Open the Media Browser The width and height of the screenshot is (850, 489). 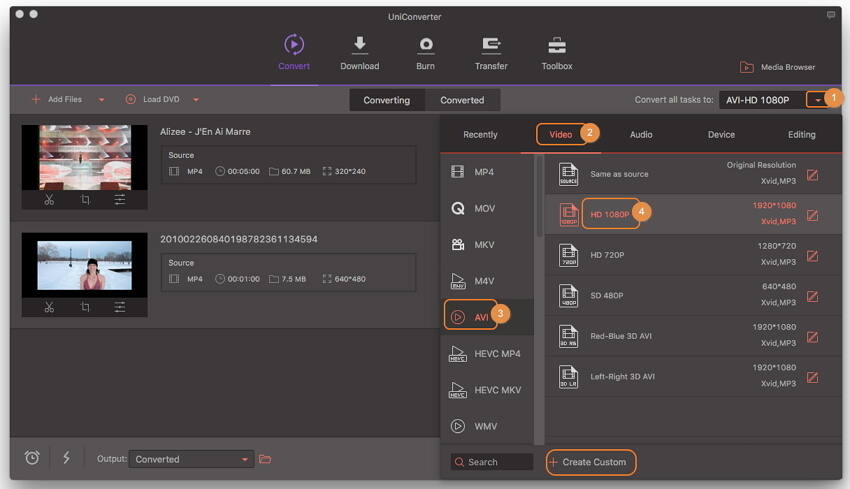click(777, 67)
